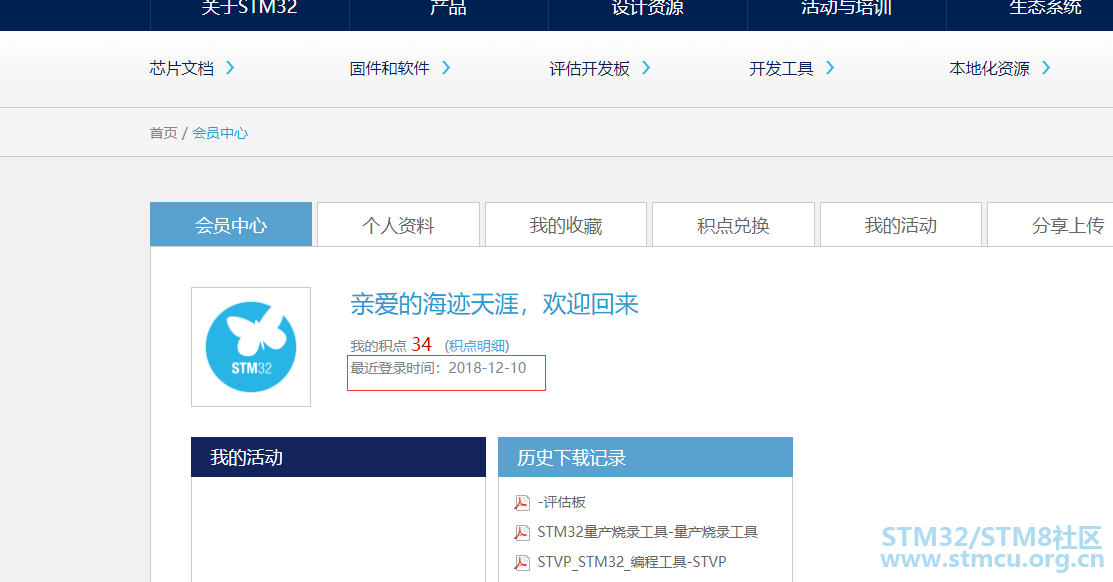The width and height of the screenshot is (1113, 582).
Task: Click the points value 34
Action: coord(421,345)
